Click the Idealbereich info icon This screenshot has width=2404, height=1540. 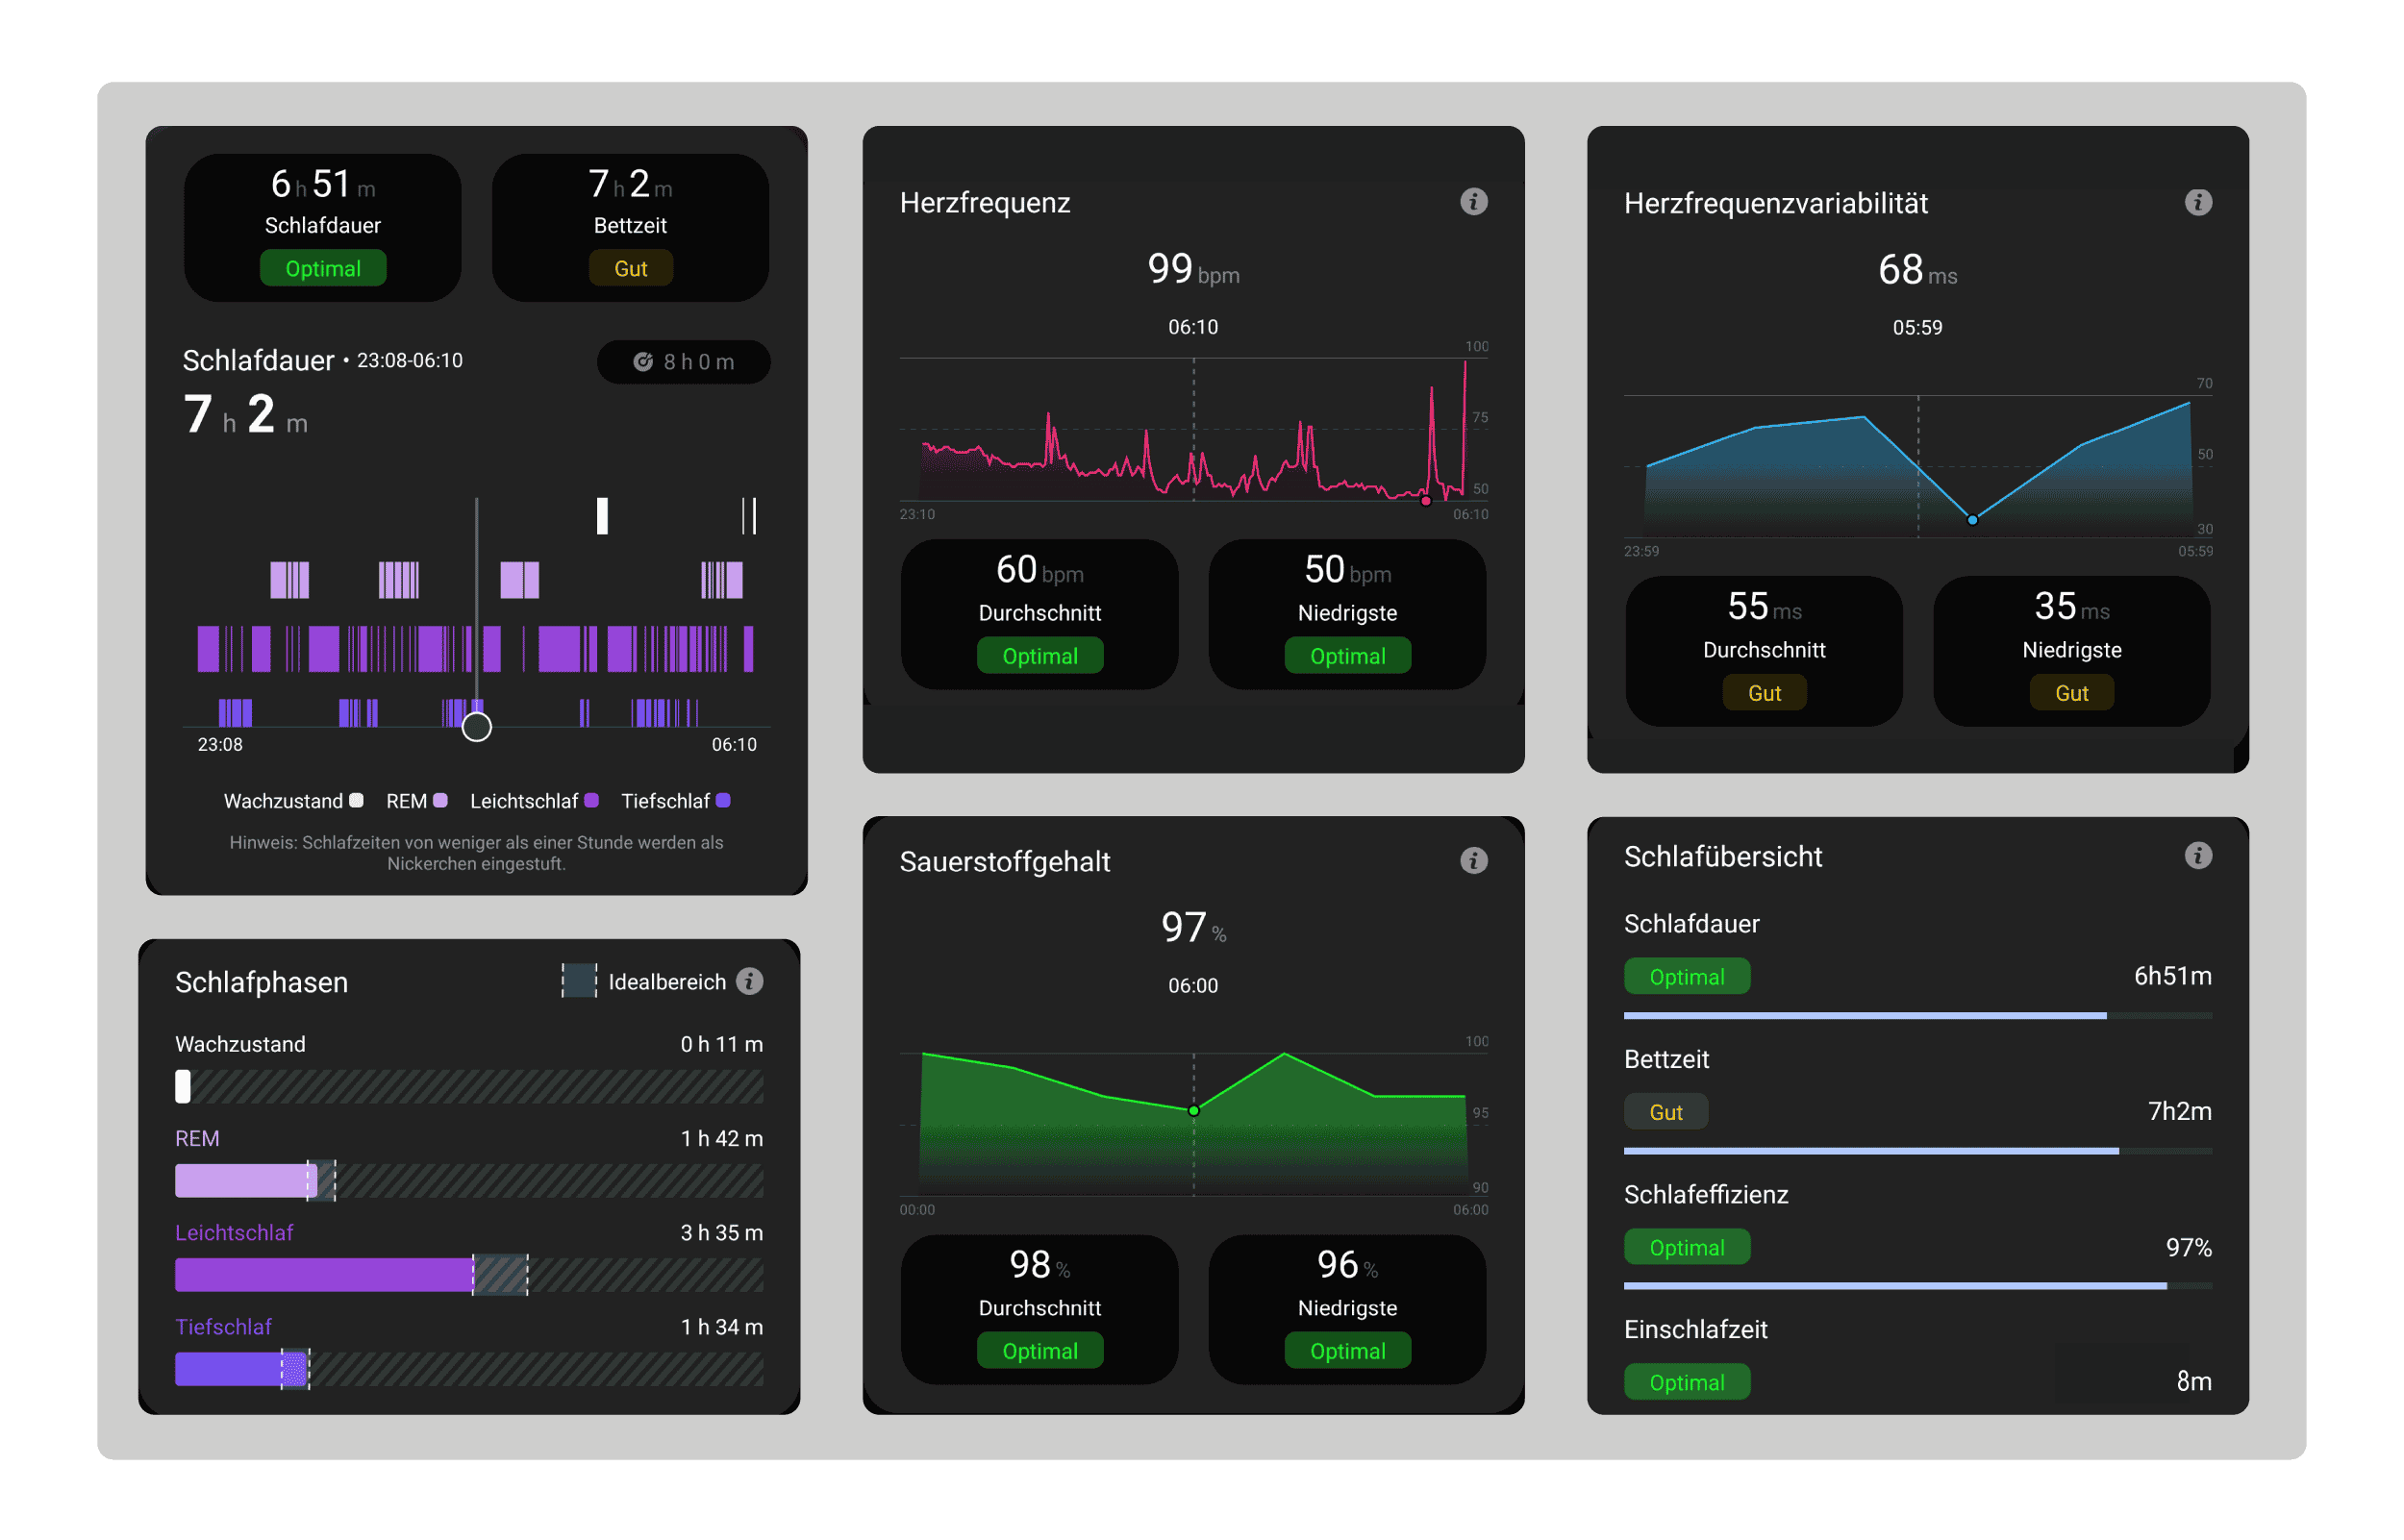point(749,981)
